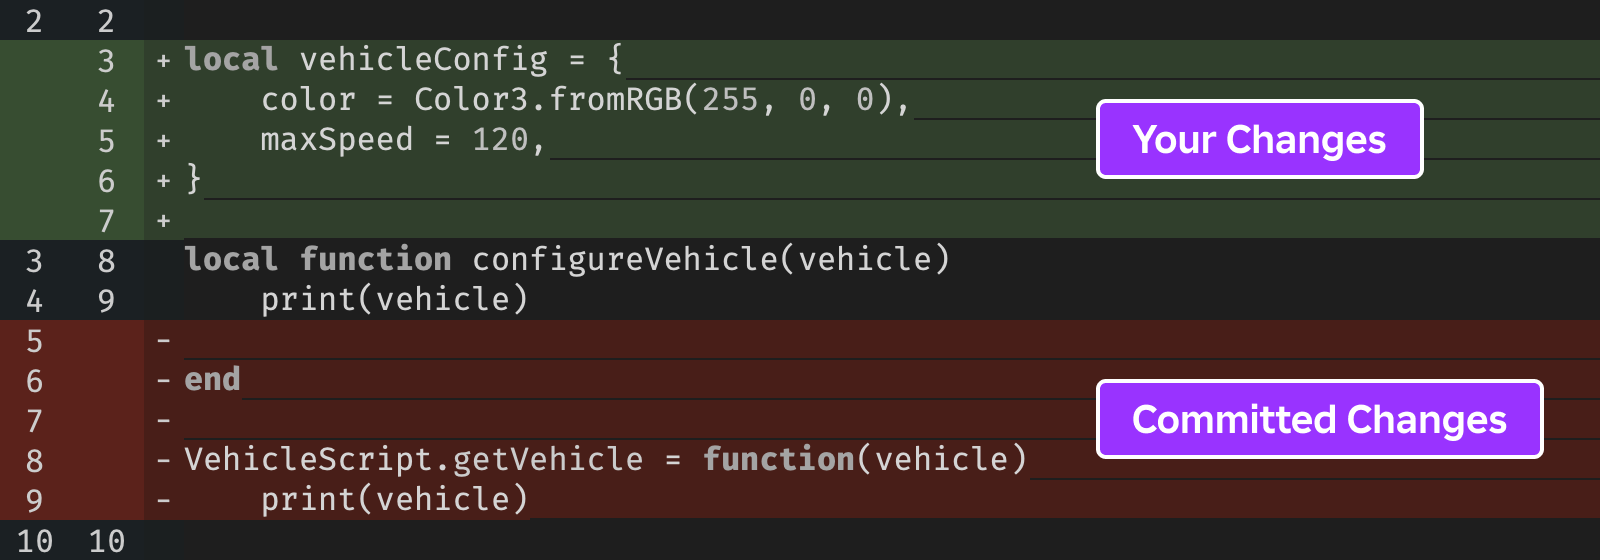Screen dimensions: 1600x560
Task: Click the plus marker beside the color line
Action: [163, 101]
